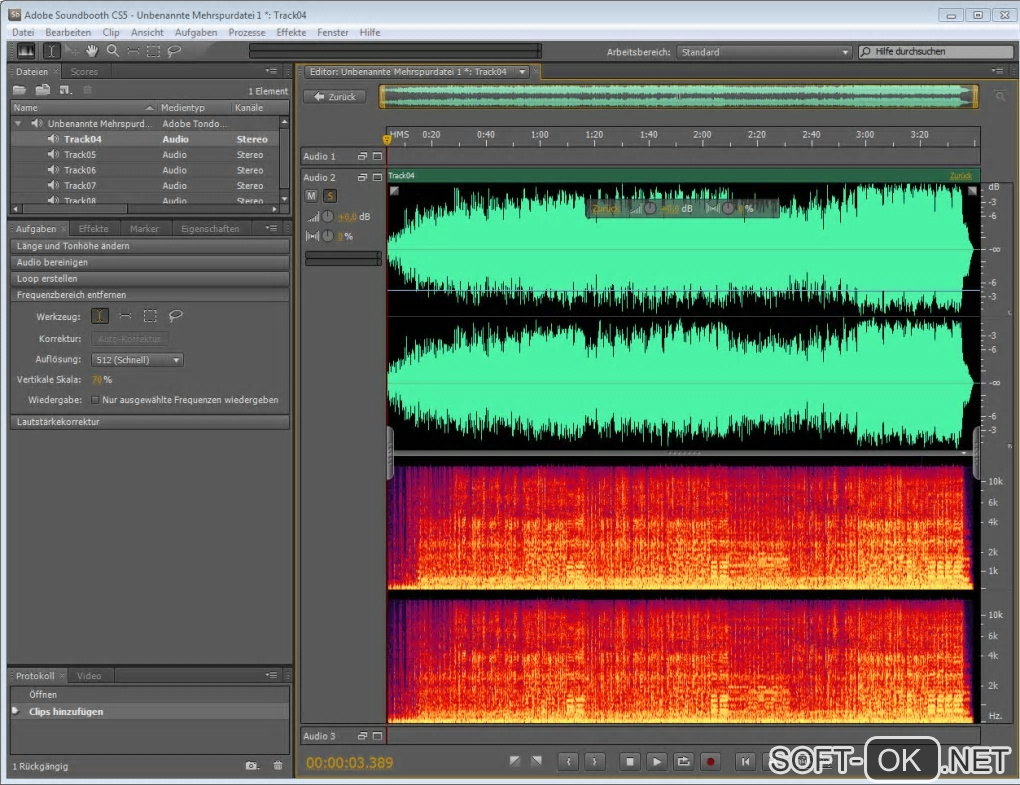The image size is (1020, 785).
Task: Toggle the Loop playback button
Action: (684, 762)
